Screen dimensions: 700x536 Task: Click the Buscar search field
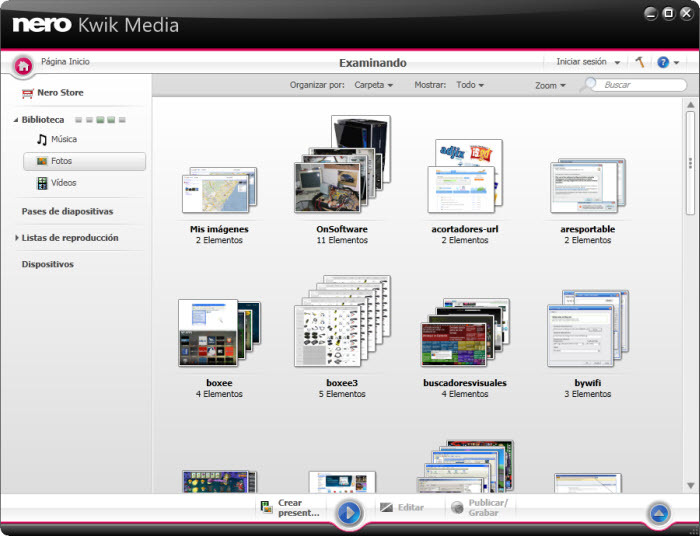pyautogui.click(x=642, y=85)
